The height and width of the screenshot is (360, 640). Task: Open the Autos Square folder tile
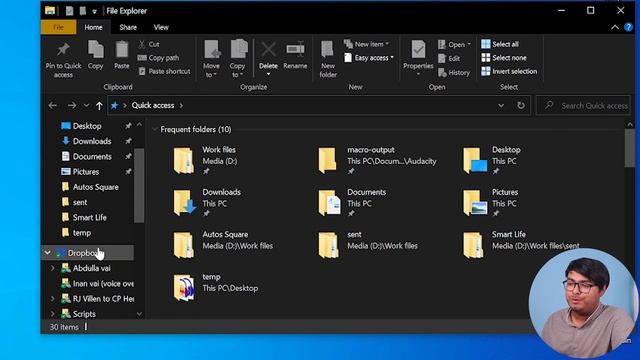pos(223,245)
